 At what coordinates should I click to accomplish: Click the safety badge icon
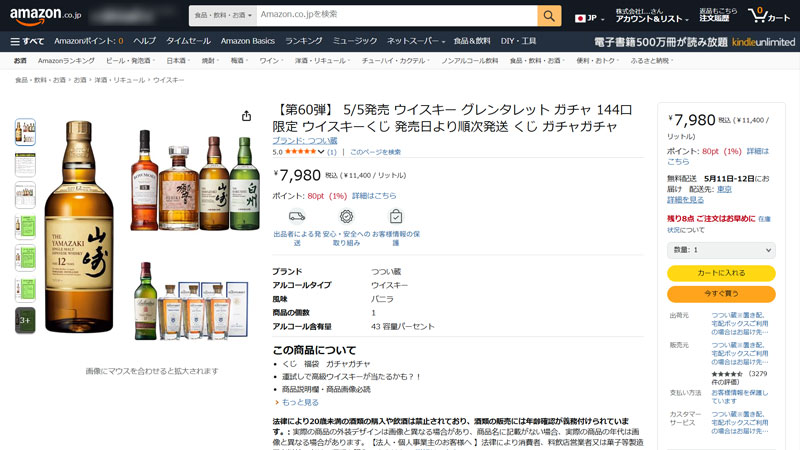point(346,217)
